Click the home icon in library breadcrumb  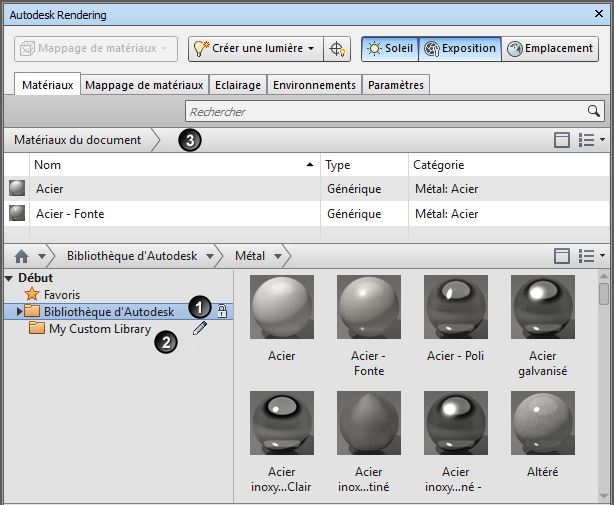tap(21, 256)
